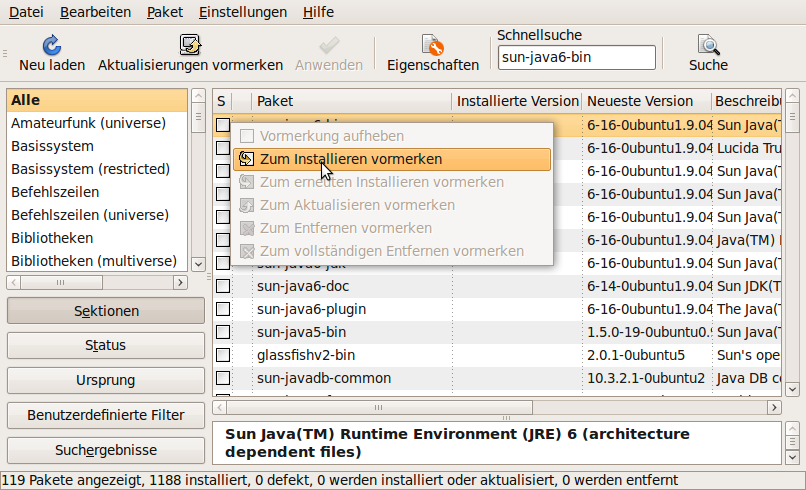Click the Suche magnifier icon

click(x=708, y=45)
